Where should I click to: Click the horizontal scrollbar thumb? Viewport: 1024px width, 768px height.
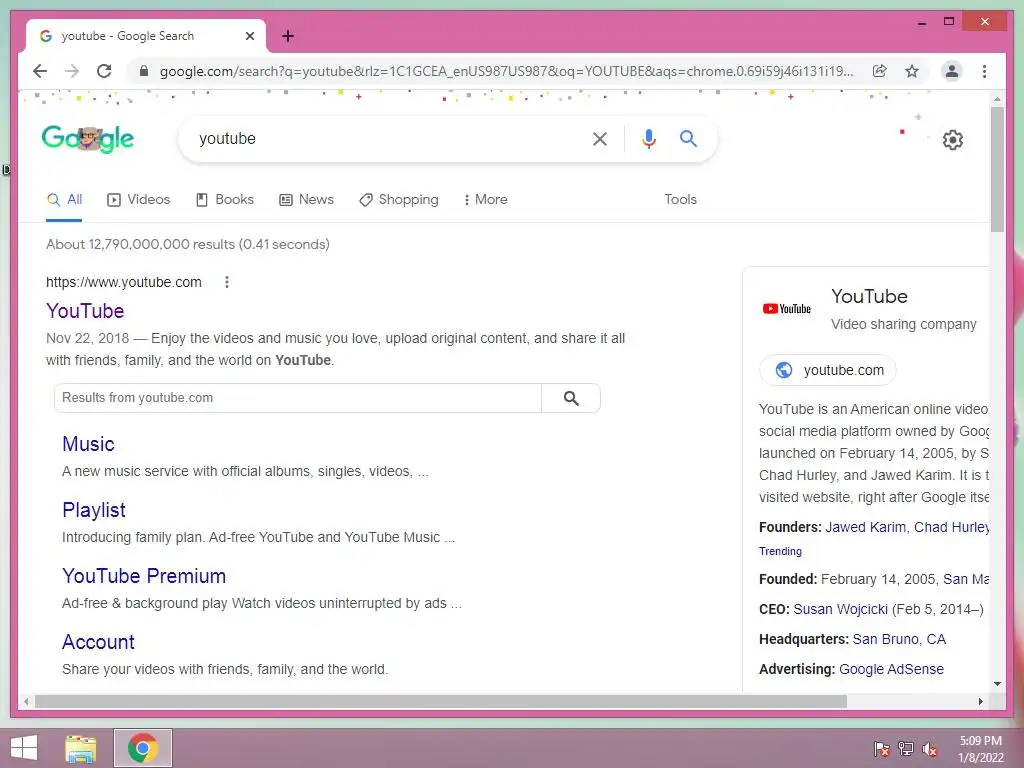(441, 701)
